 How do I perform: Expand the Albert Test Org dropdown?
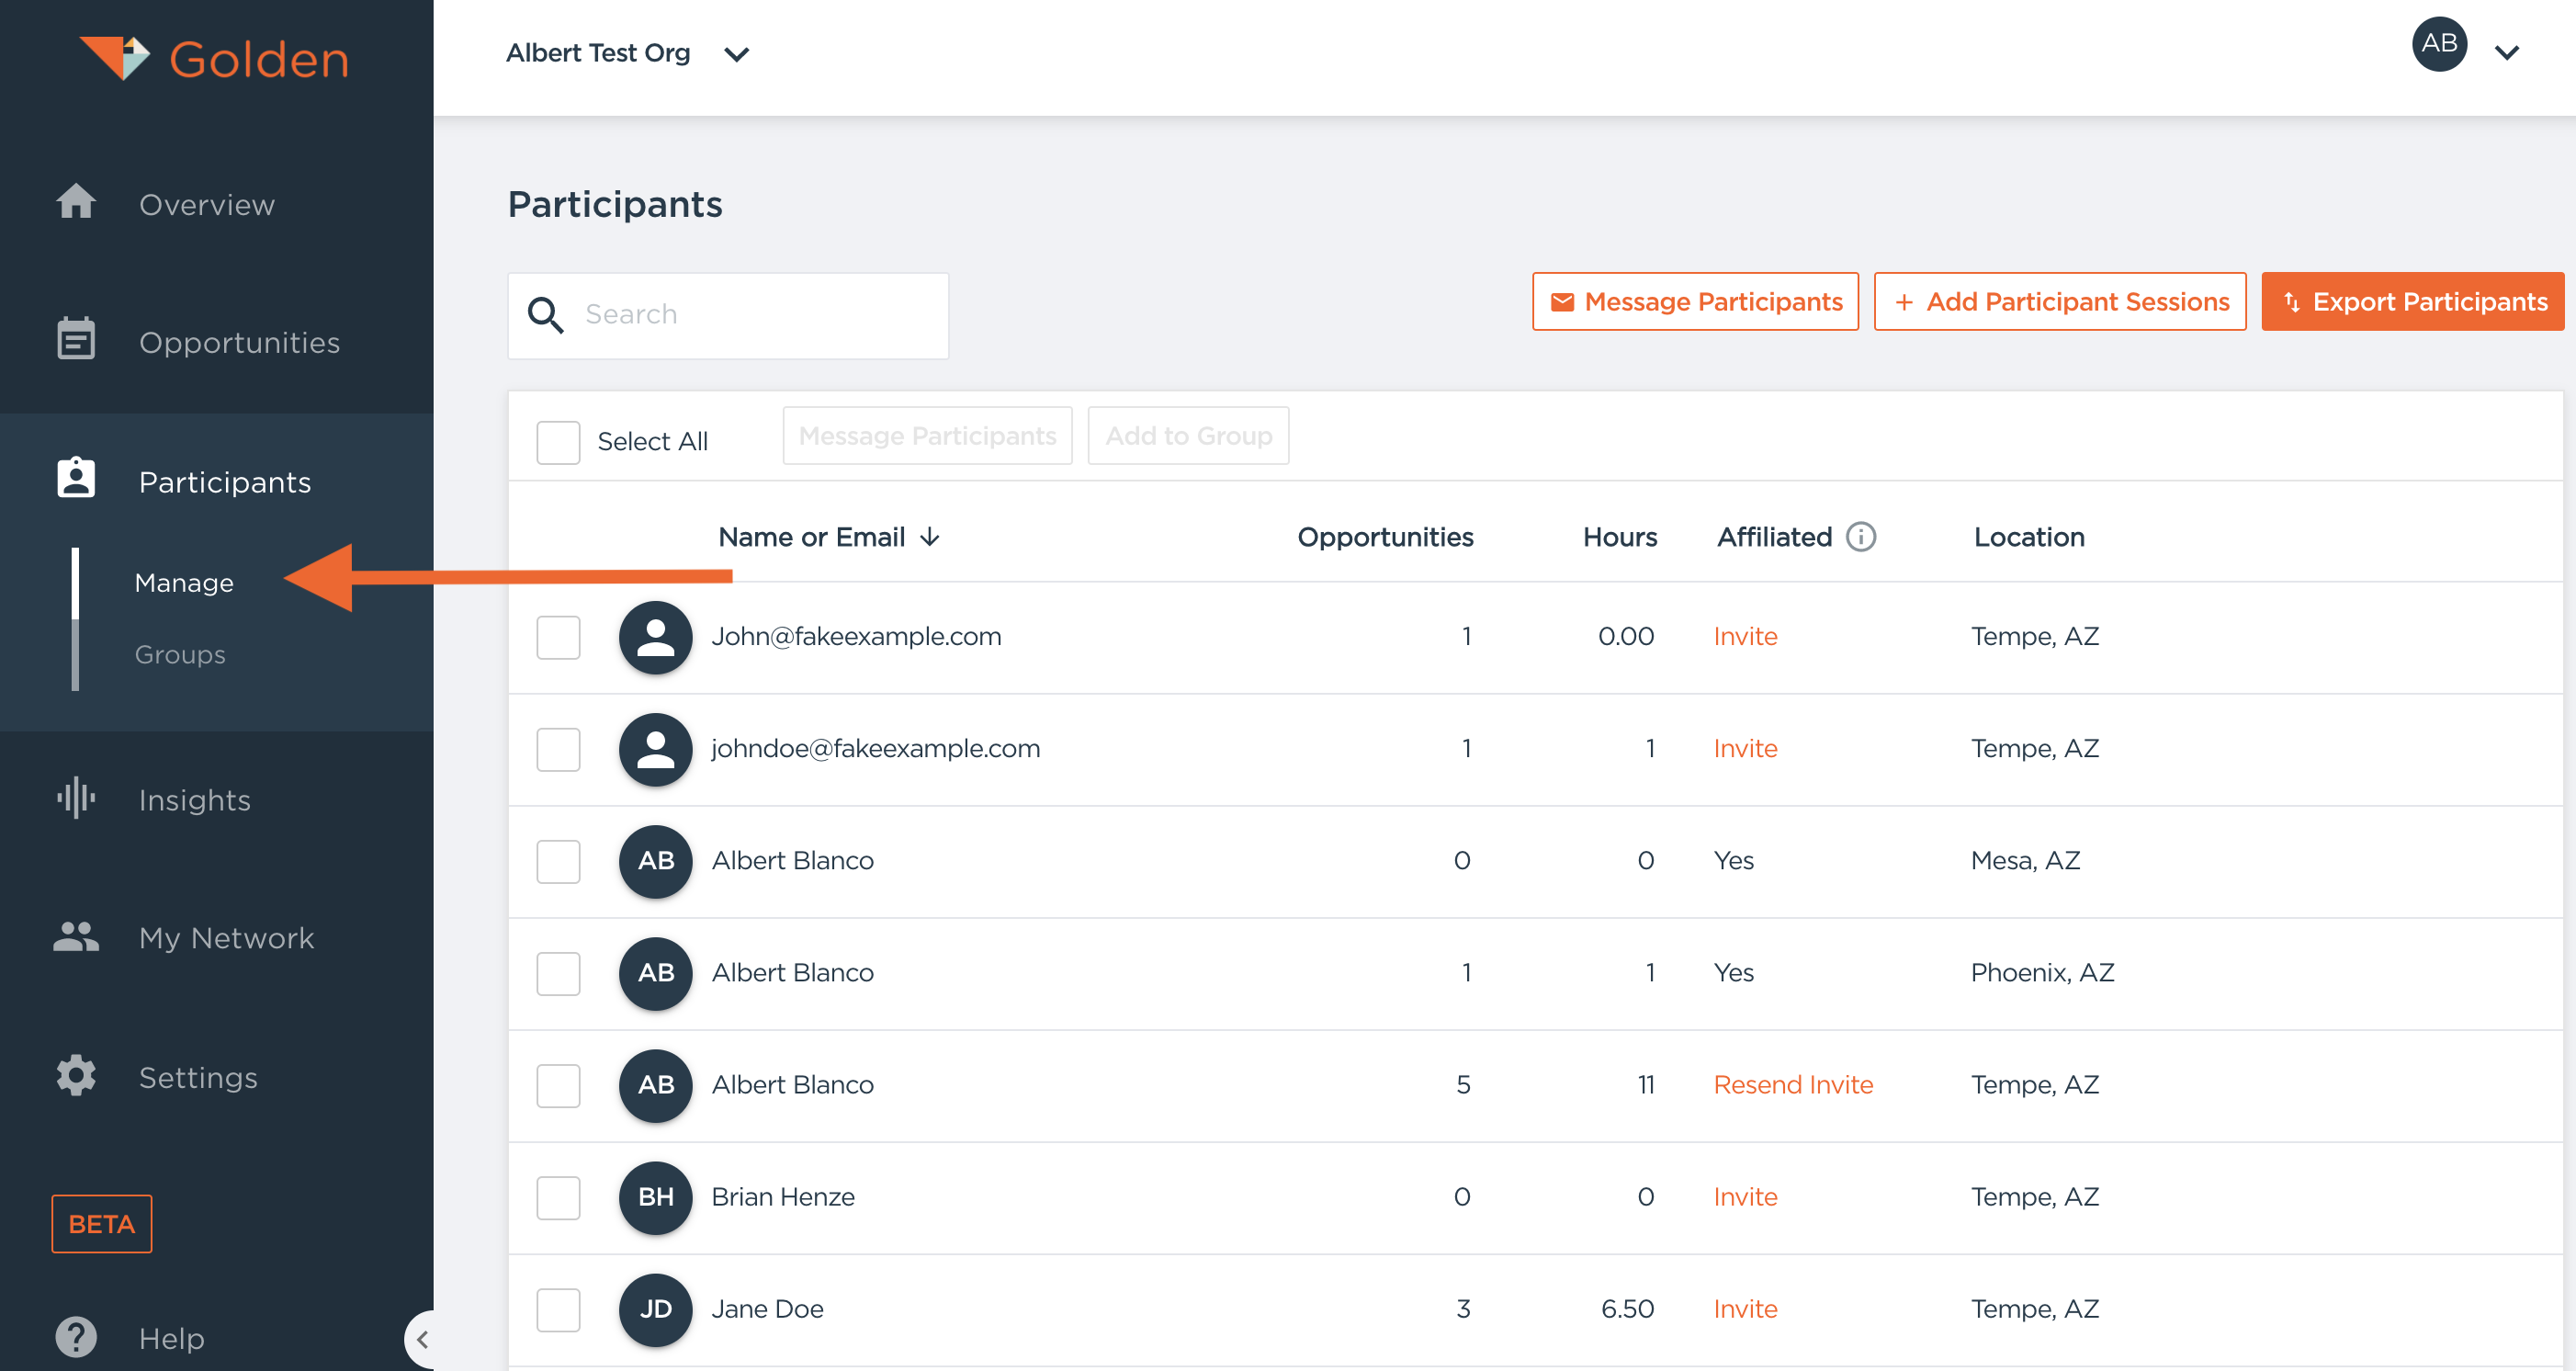[736, 54]
